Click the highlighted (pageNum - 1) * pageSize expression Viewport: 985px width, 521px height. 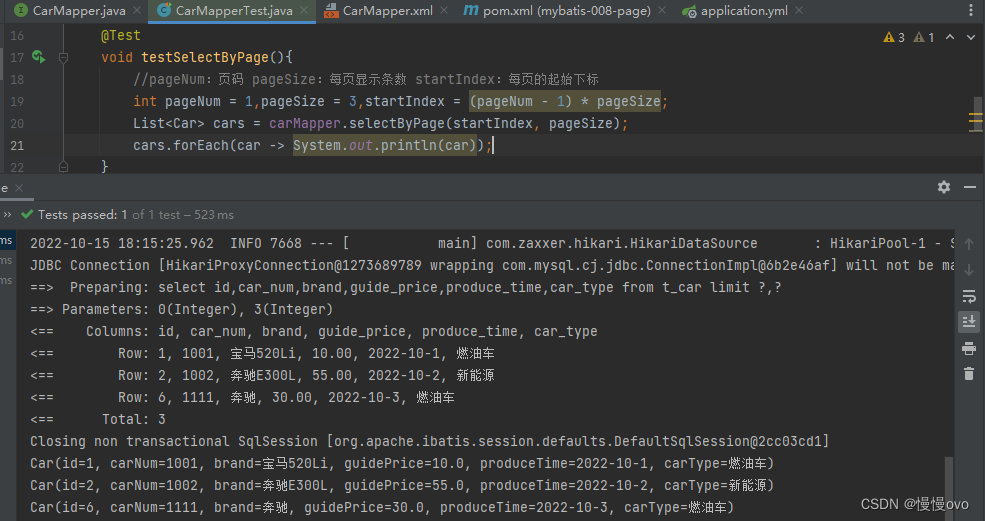click(x=565, y=101)
